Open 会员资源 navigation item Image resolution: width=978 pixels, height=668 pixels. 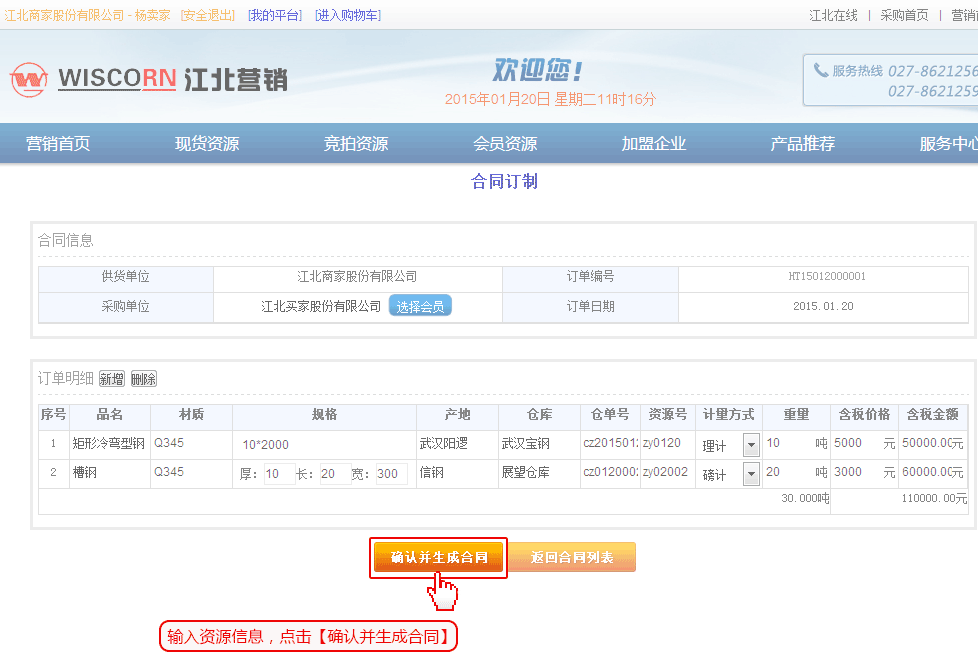point(505,143)
